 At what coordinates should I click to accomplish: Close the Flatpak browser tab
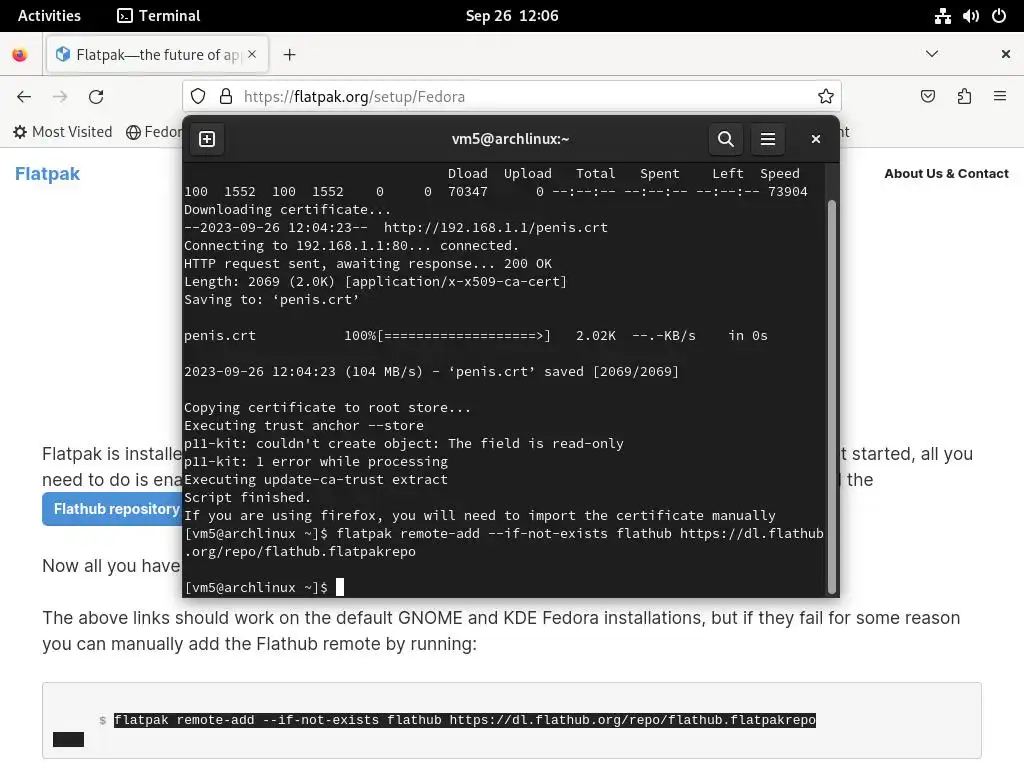(x=252, y=54)
